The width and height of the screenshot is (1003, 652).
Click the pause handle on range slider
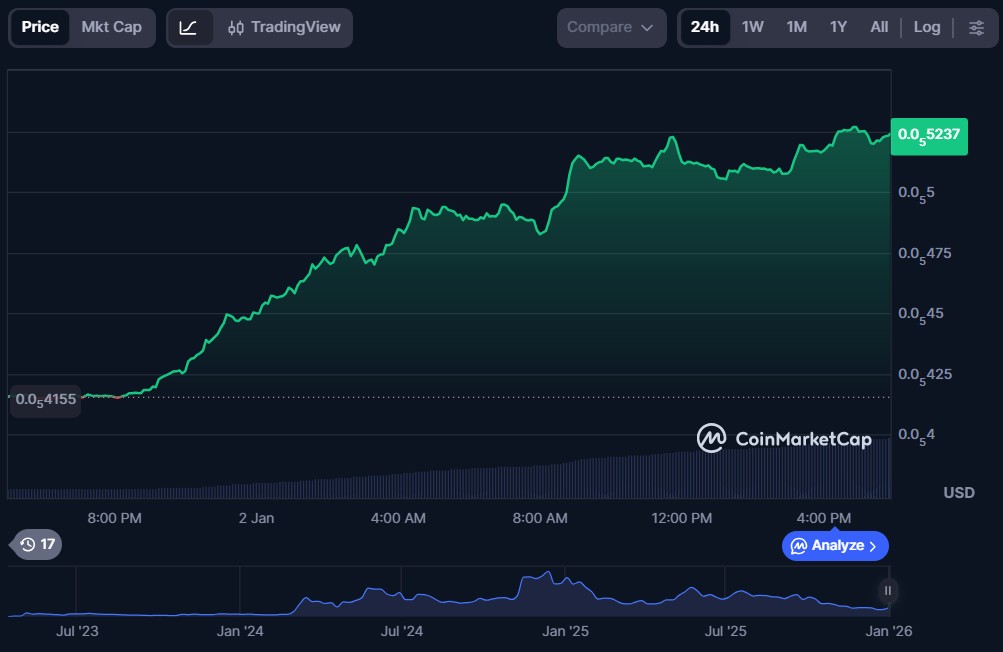pos(887,590)
